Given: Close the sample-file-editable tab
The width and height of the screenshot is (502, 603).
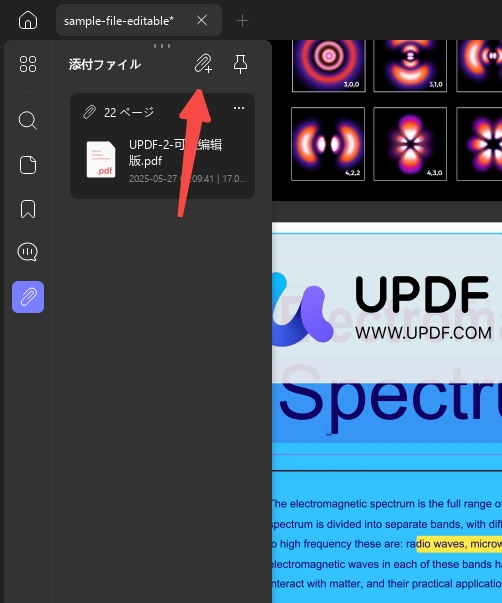Looking at the screenshot, I should 202,20.
